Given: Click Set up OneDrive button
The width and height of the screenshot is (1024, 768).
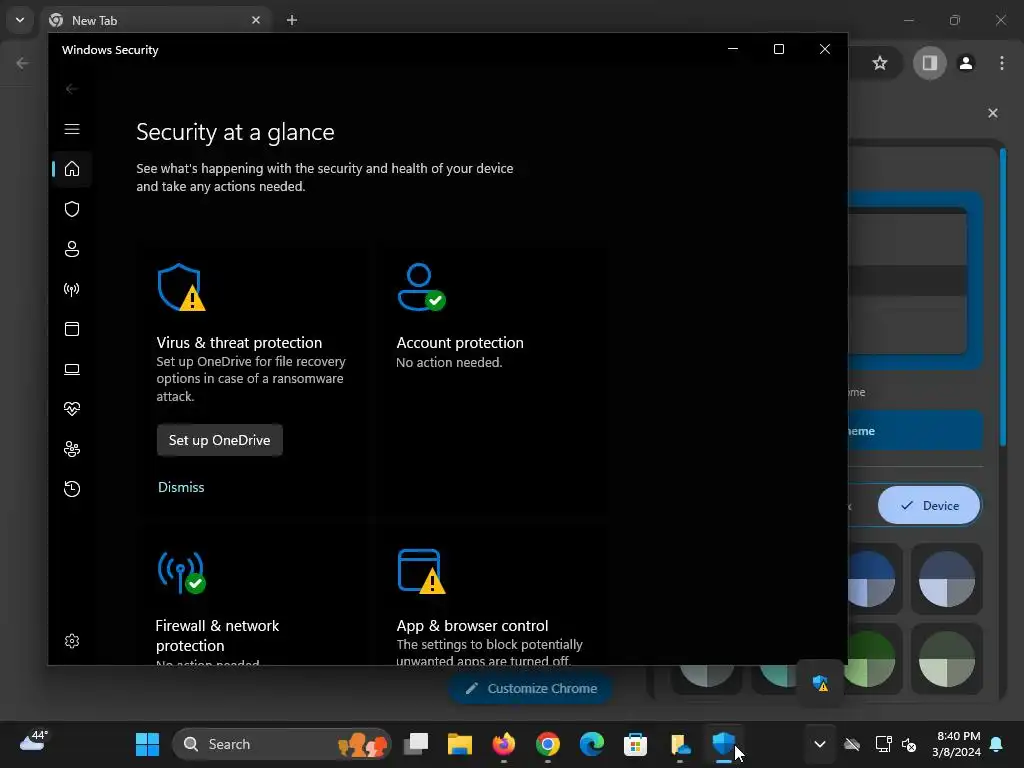Looking at the screenshot, I should point(219,440).
